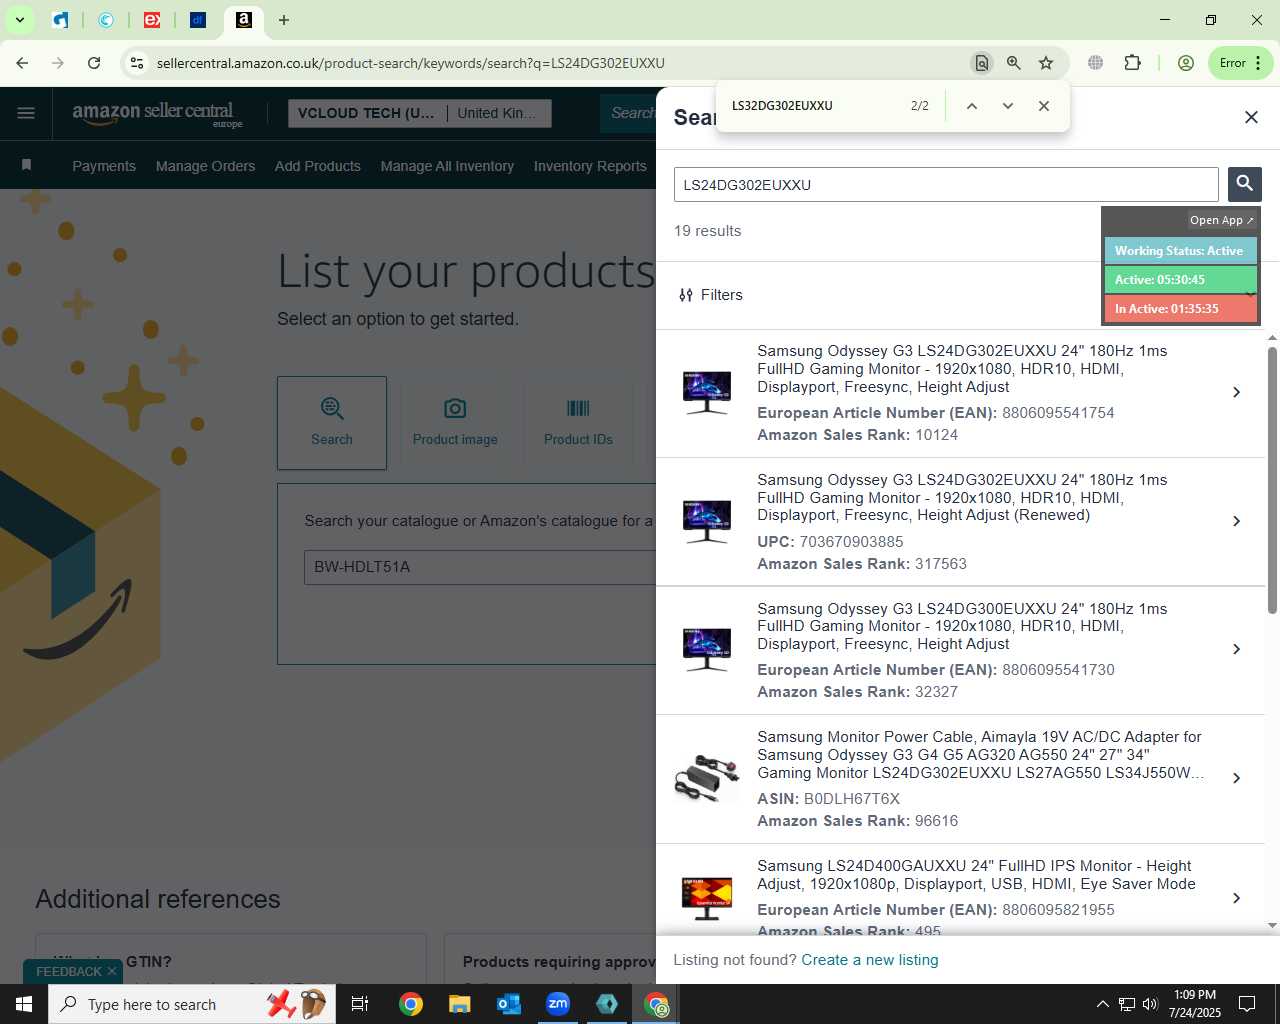1280x1024 pixels.
Task: Go to previous find match
Action: coord(971,106)
